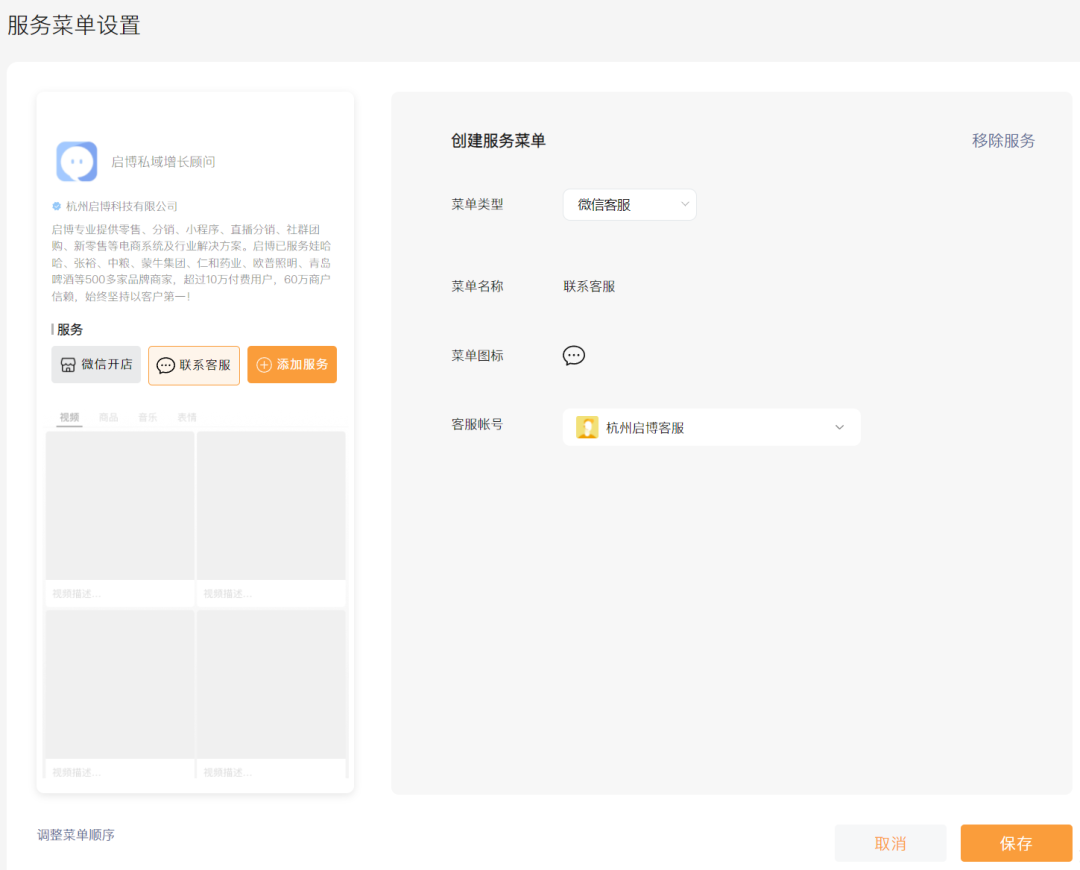Click the blue verified badge beside company name
1080x870 pixels.
[x=56, y=206]
